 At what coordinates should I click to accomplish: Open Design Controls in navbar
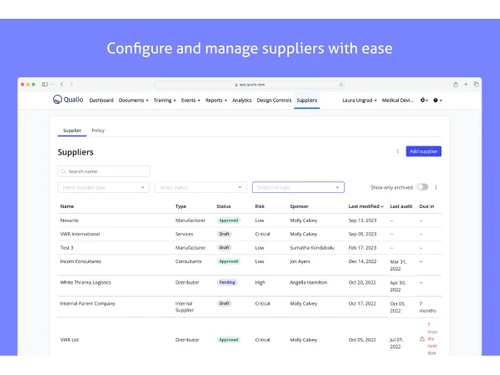click(274, 100)
